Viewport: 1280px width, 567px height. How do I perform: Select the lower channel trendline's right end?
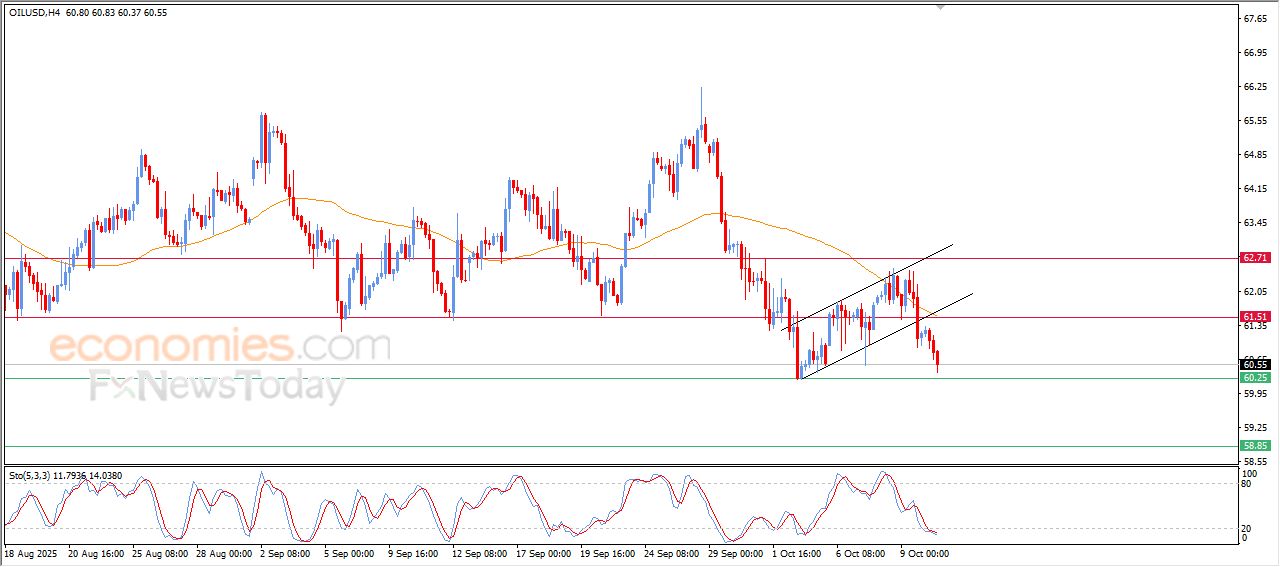(x=970, y=294)
